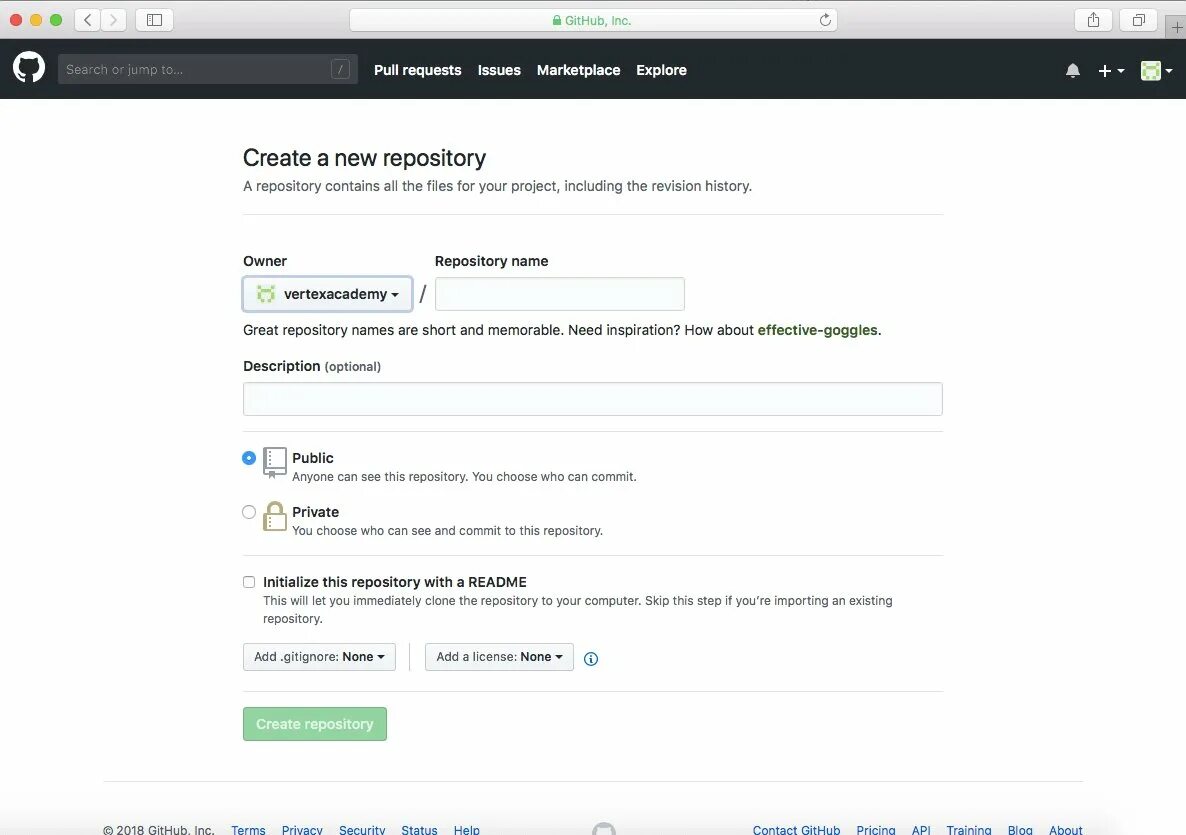This screenshot has width=1186, height=835.
Task: Open the Status footer link
Action: pos(419,830)
